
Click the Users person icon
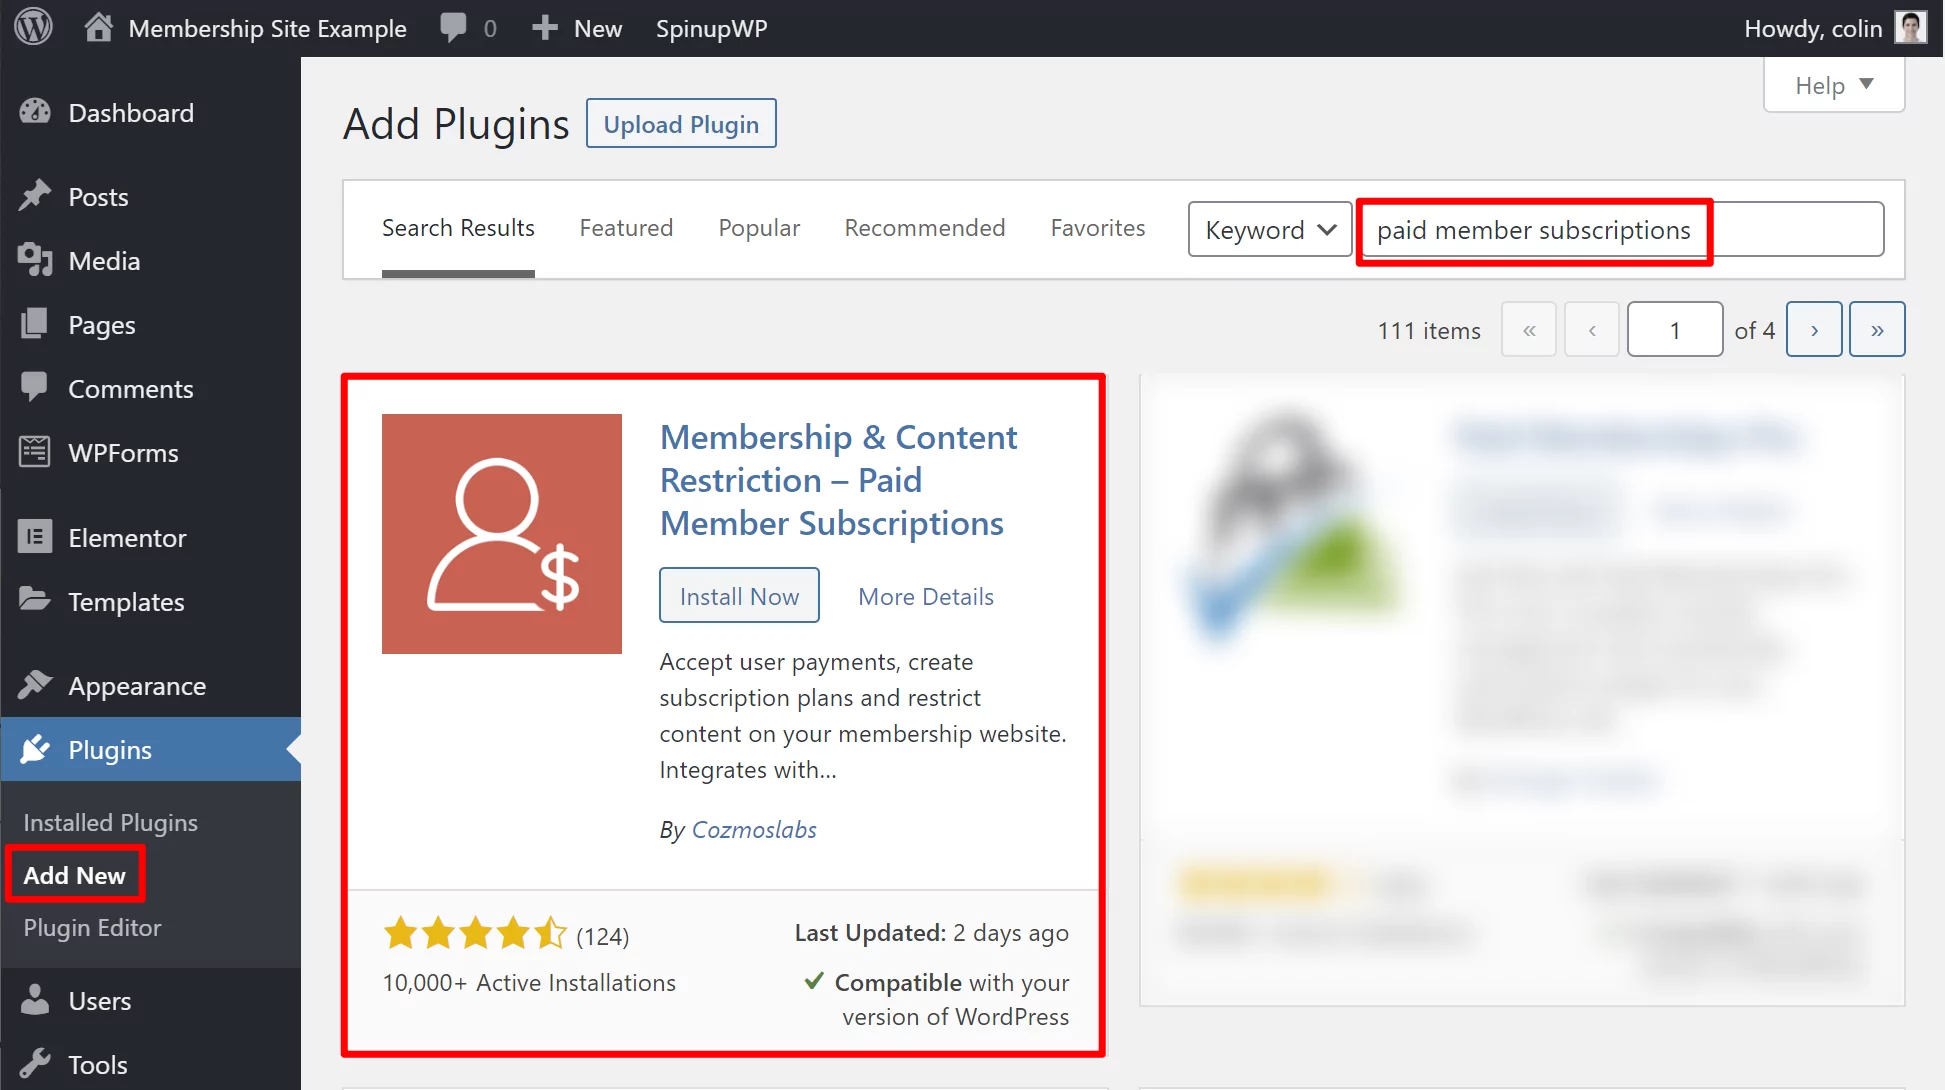tap(35, 1000)
